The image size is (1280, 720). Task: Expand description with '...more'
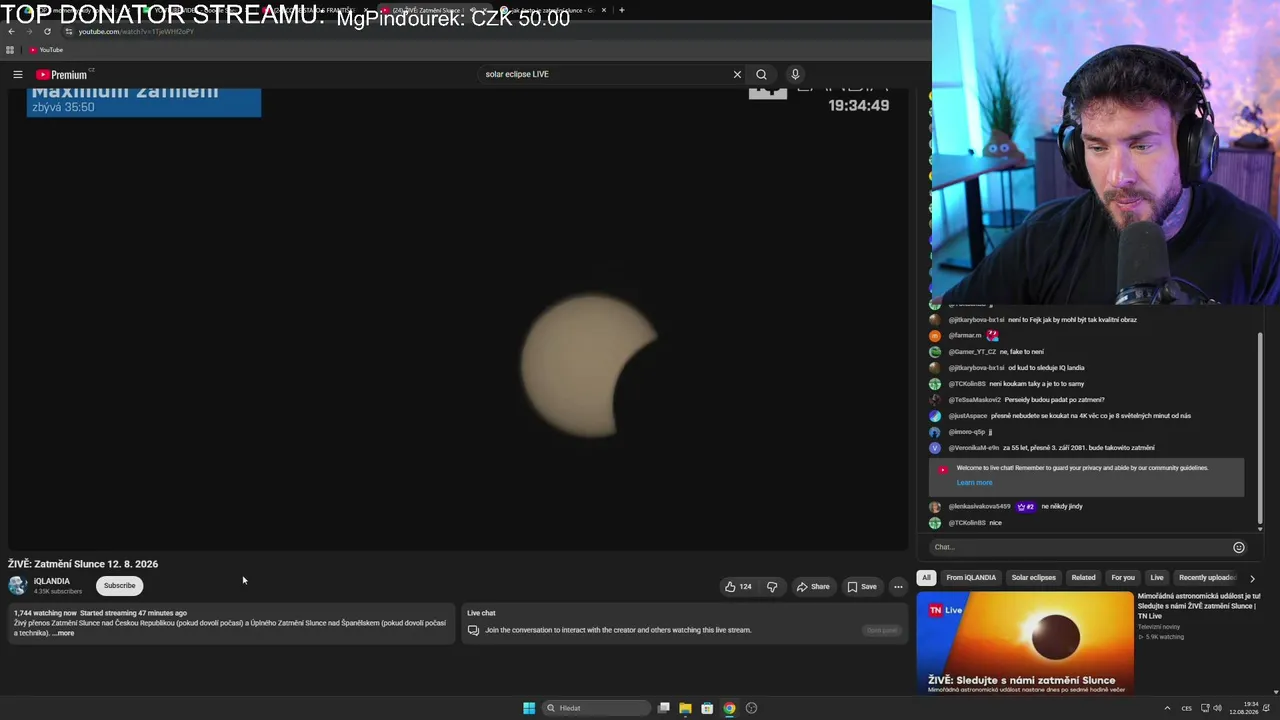pos(63,633)
